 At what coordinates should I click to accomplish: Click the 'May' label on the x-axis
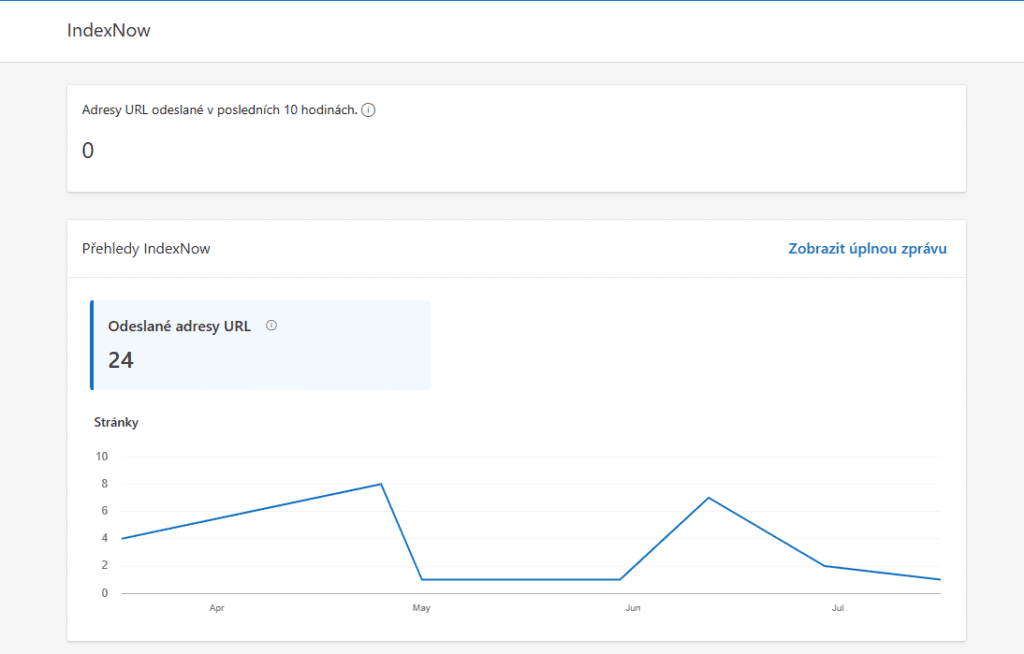(x=421, y=607)
